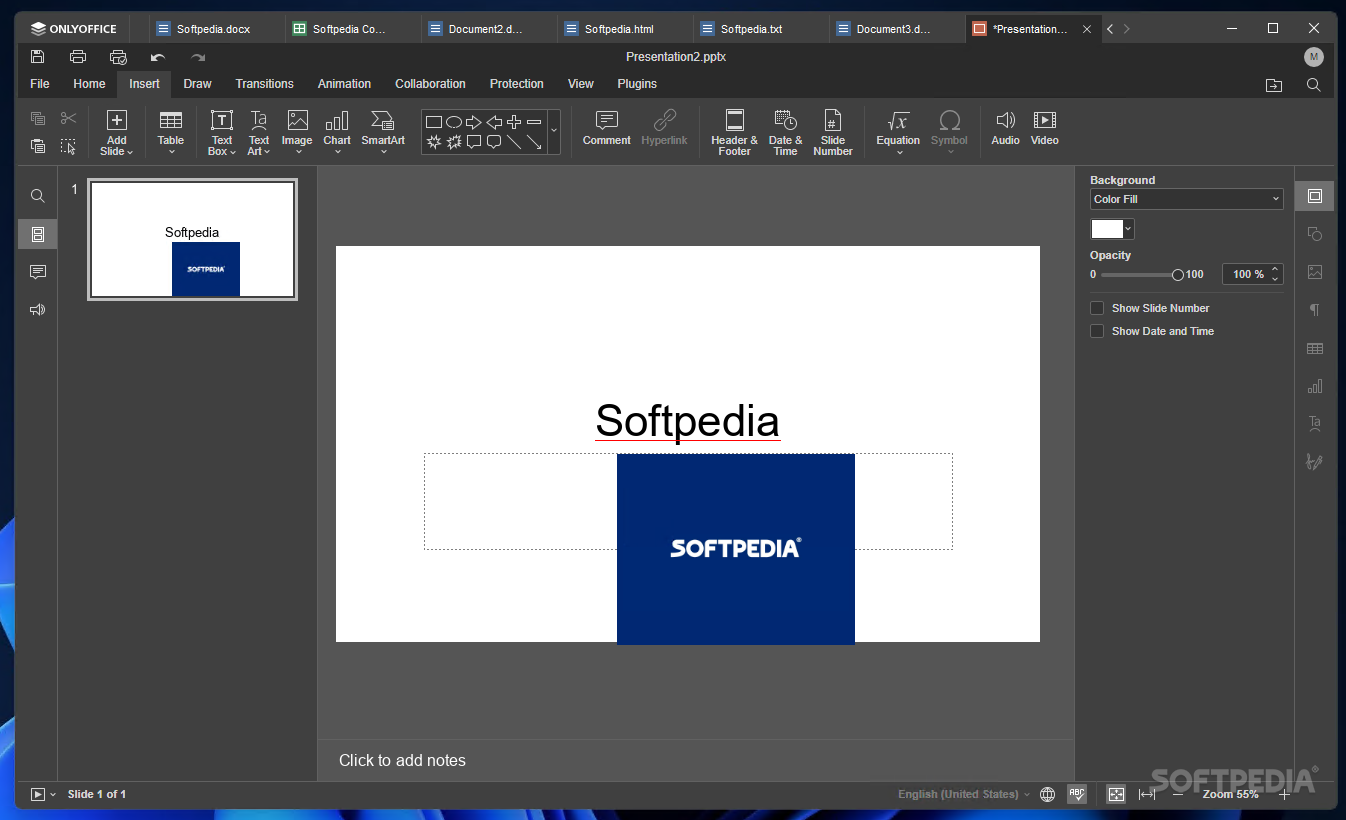Screen dimensions: 1346x820
Task: Switch to the Draw tab
Action: coord(197,84)
